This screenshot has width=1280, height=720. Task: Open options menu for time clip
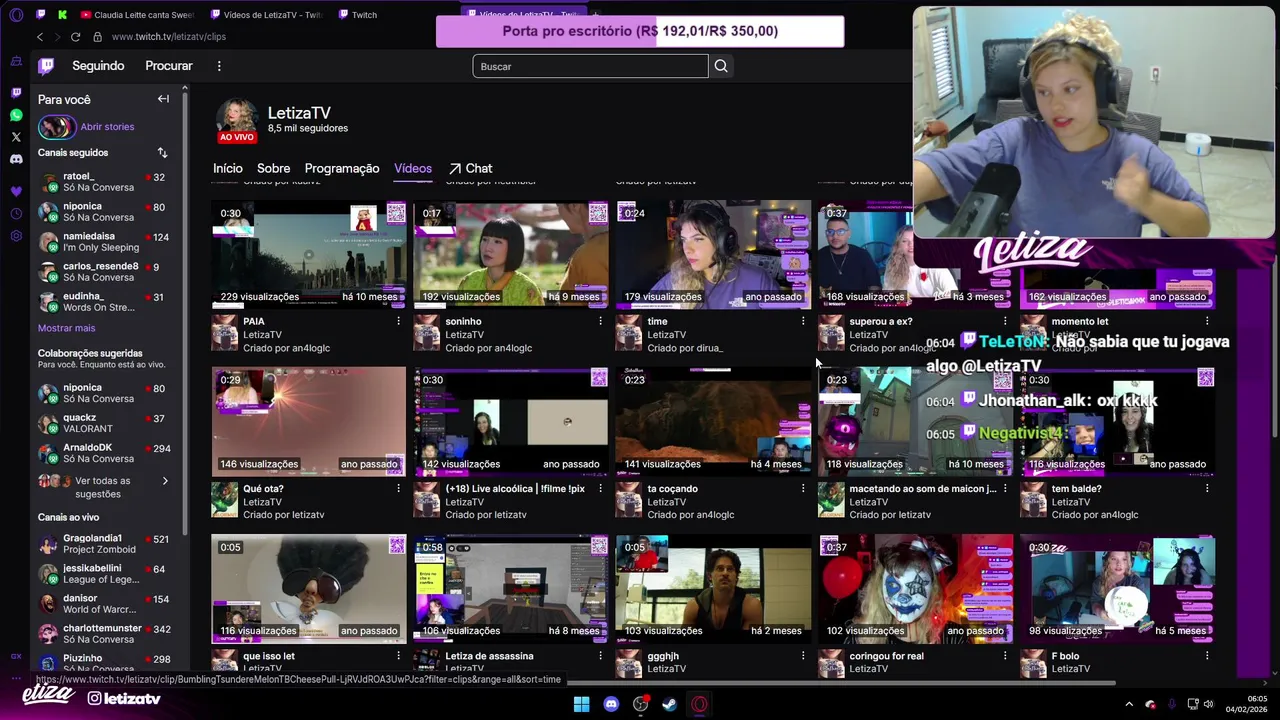(x=802, y=321)
